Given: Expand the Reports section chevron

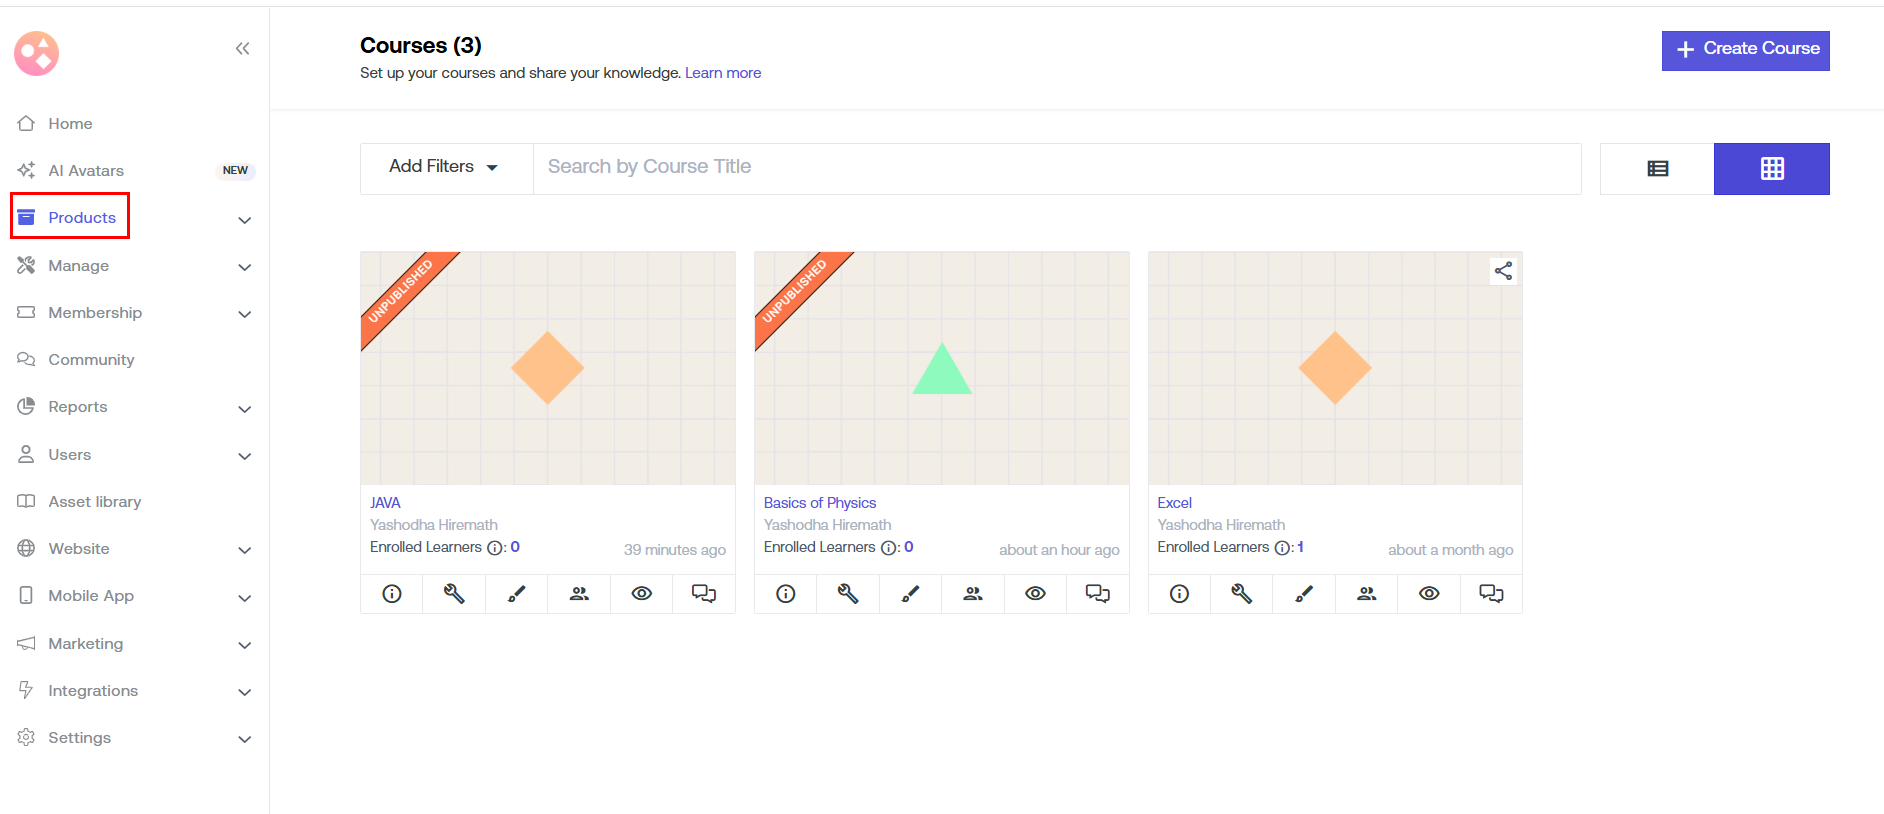Looking at the screenshot, I should [245, 409].
